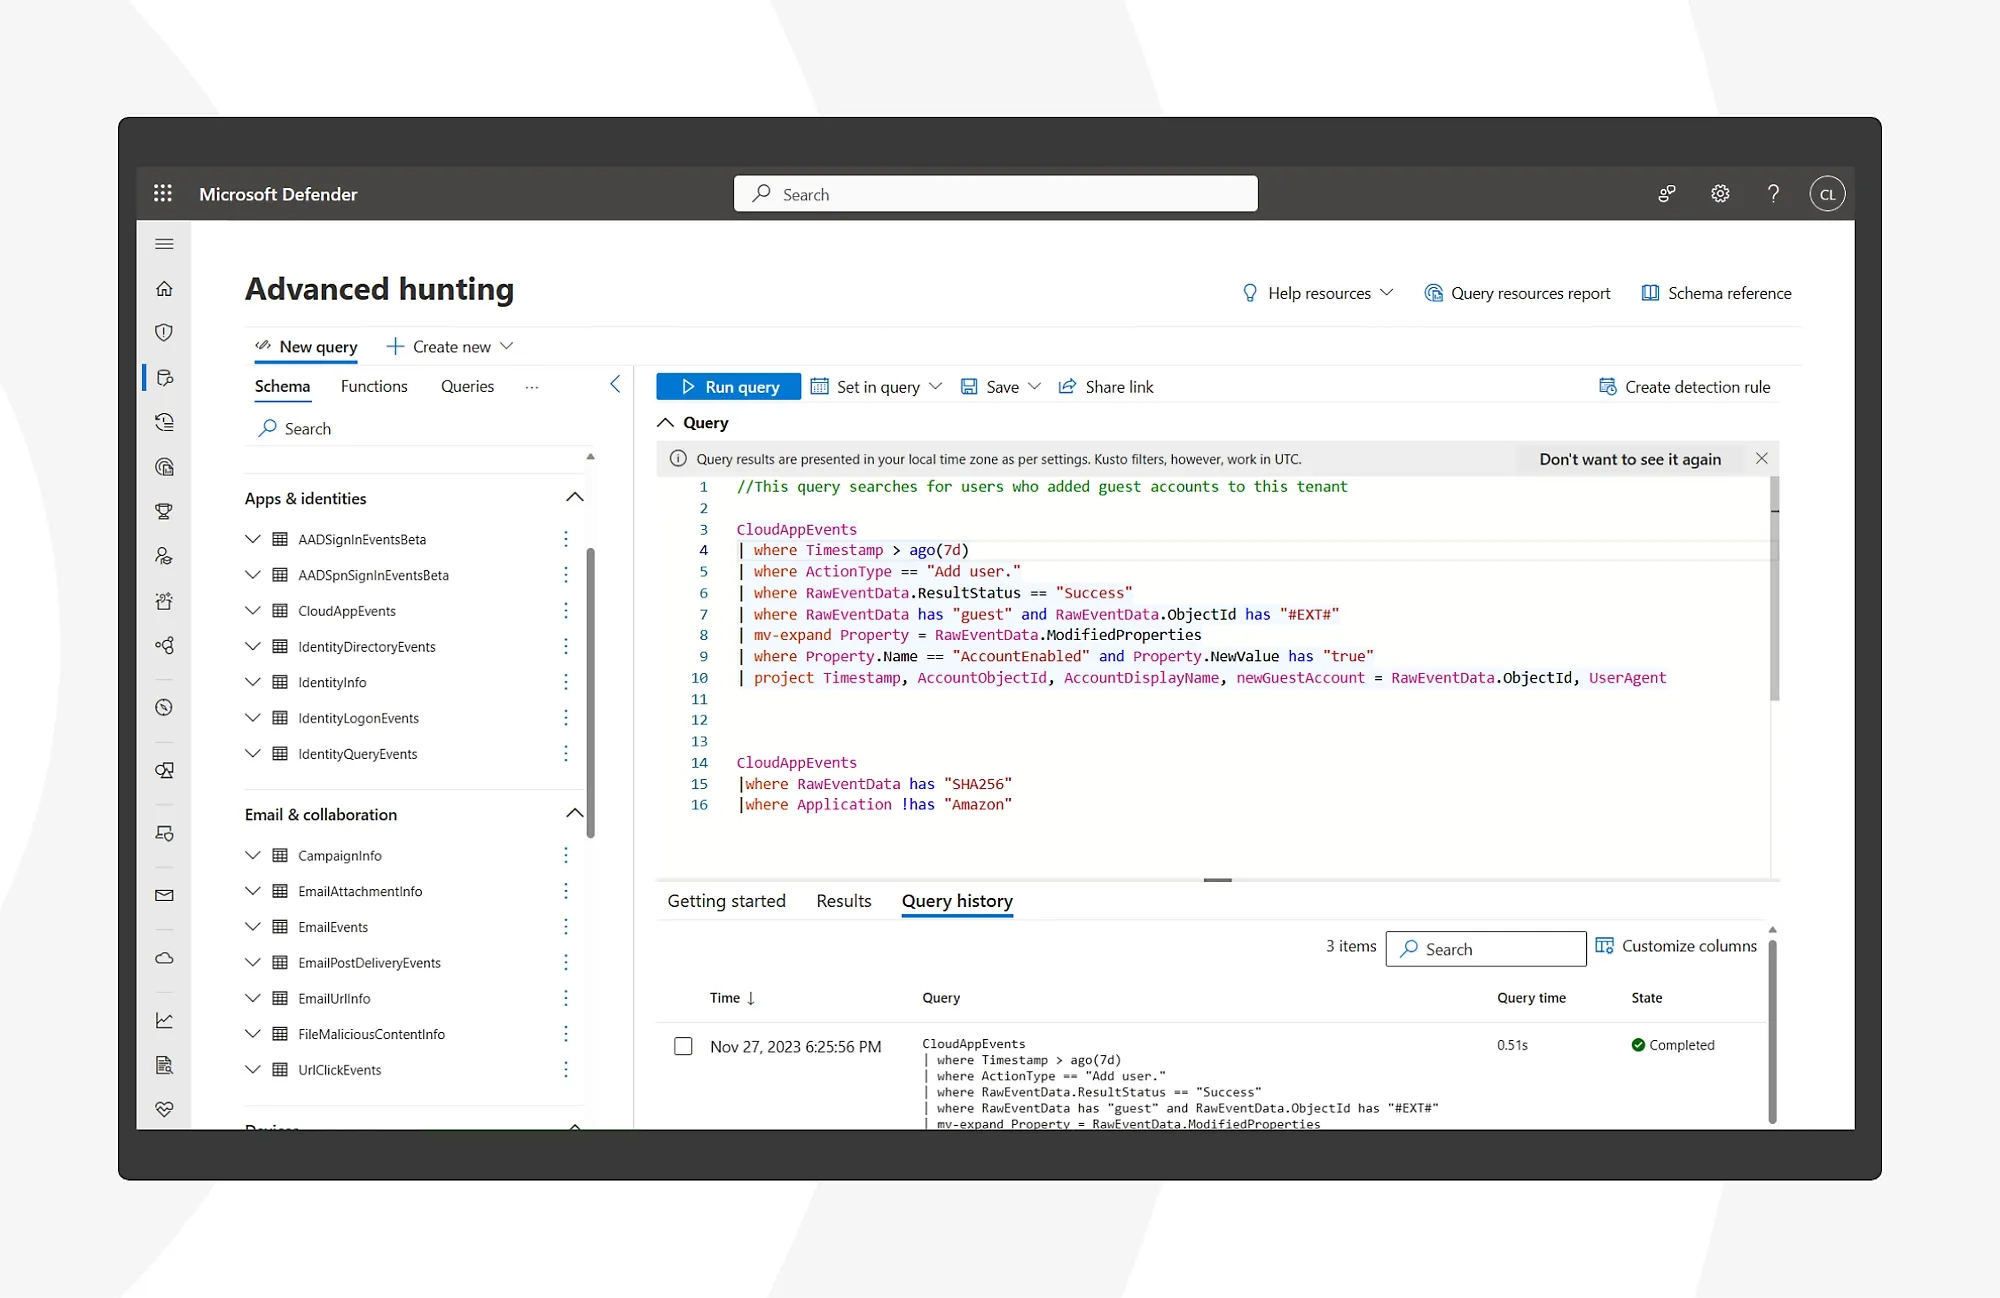2000x1298 pixels.
Task: Collapse the Query section header
Action: [665, 423]
